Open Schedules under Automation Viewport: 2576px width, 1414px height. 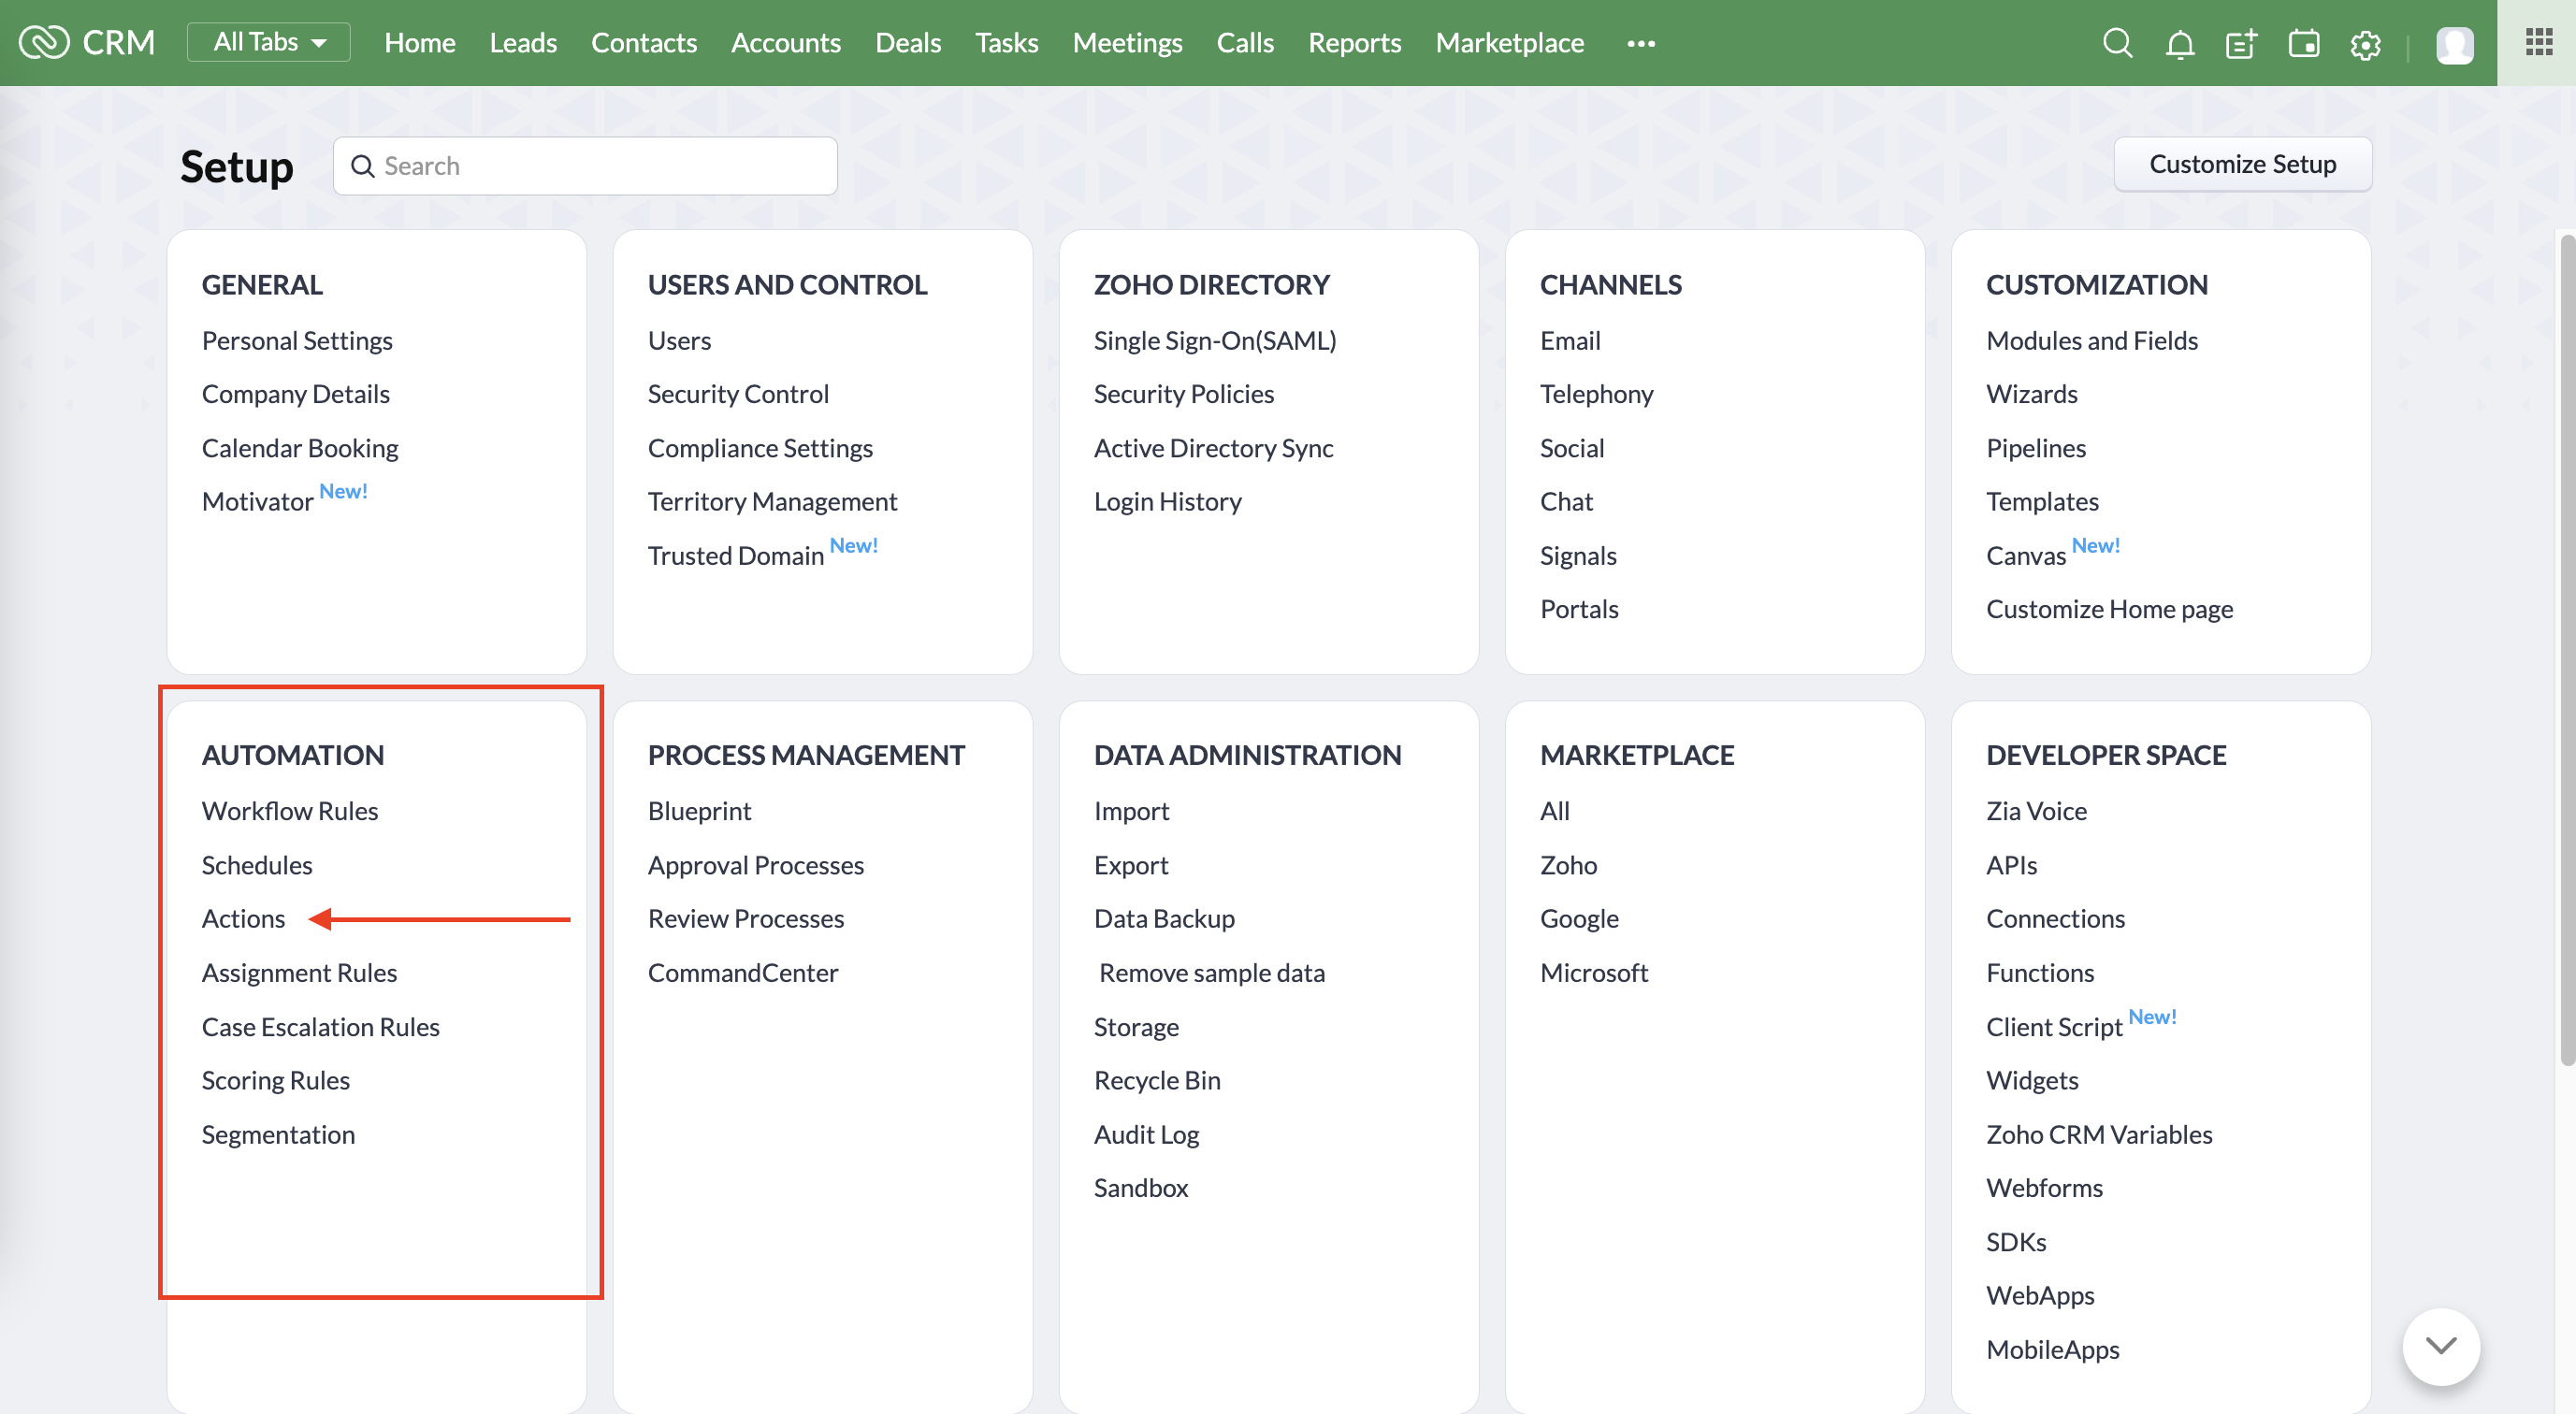pyautogui.click(x=257, y=865)
